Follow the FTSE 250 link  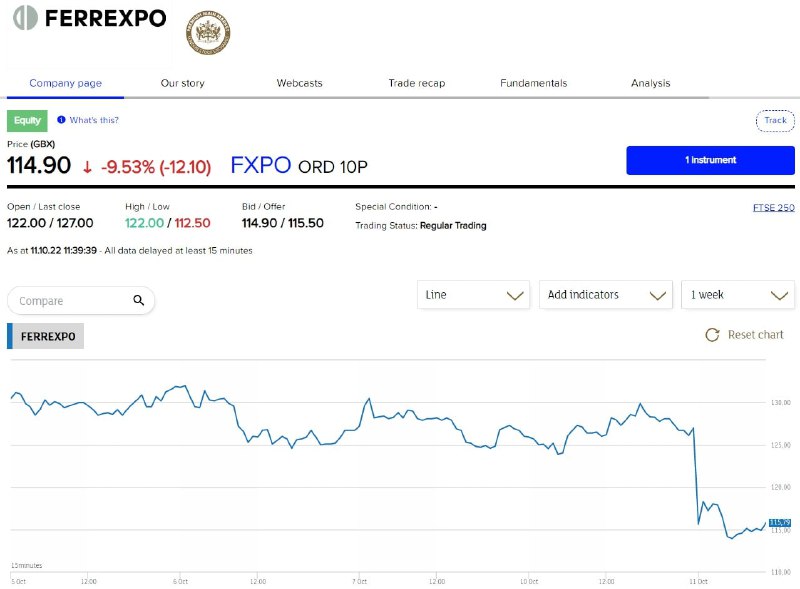773,207
